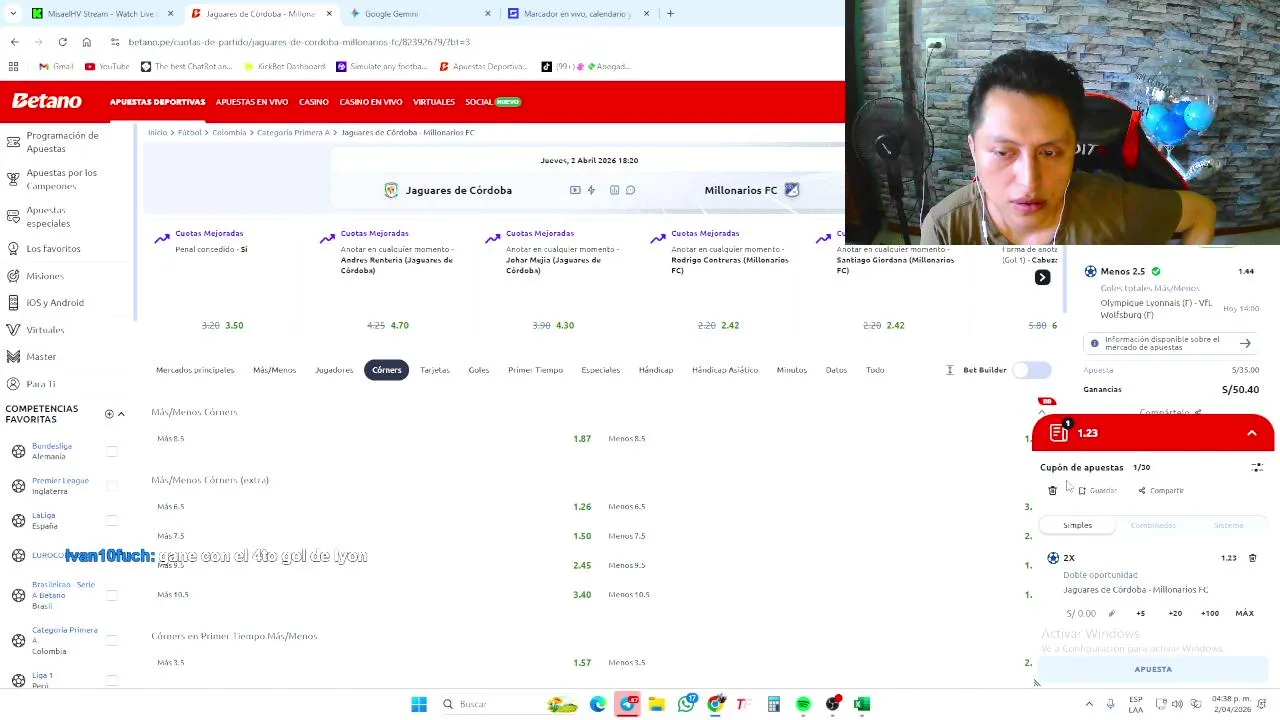
Task: Click the Jaguares de Córdoba team crest
Action: point(391,190)
